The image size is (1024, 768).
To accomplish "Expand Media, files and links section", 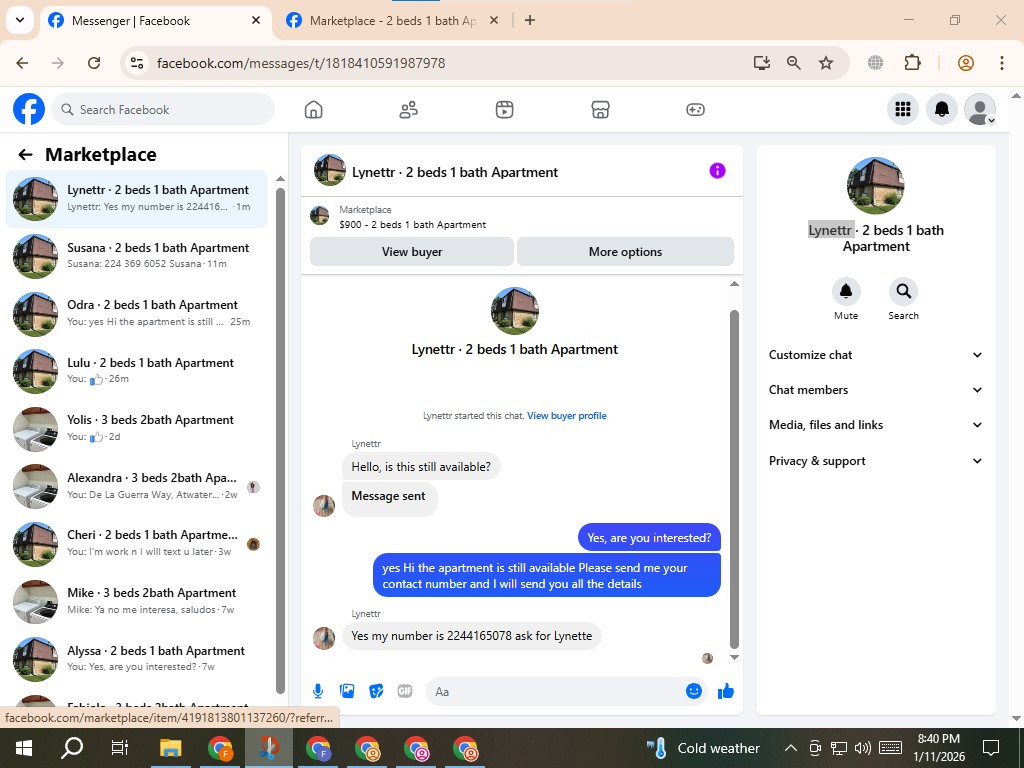I will 875,425.
